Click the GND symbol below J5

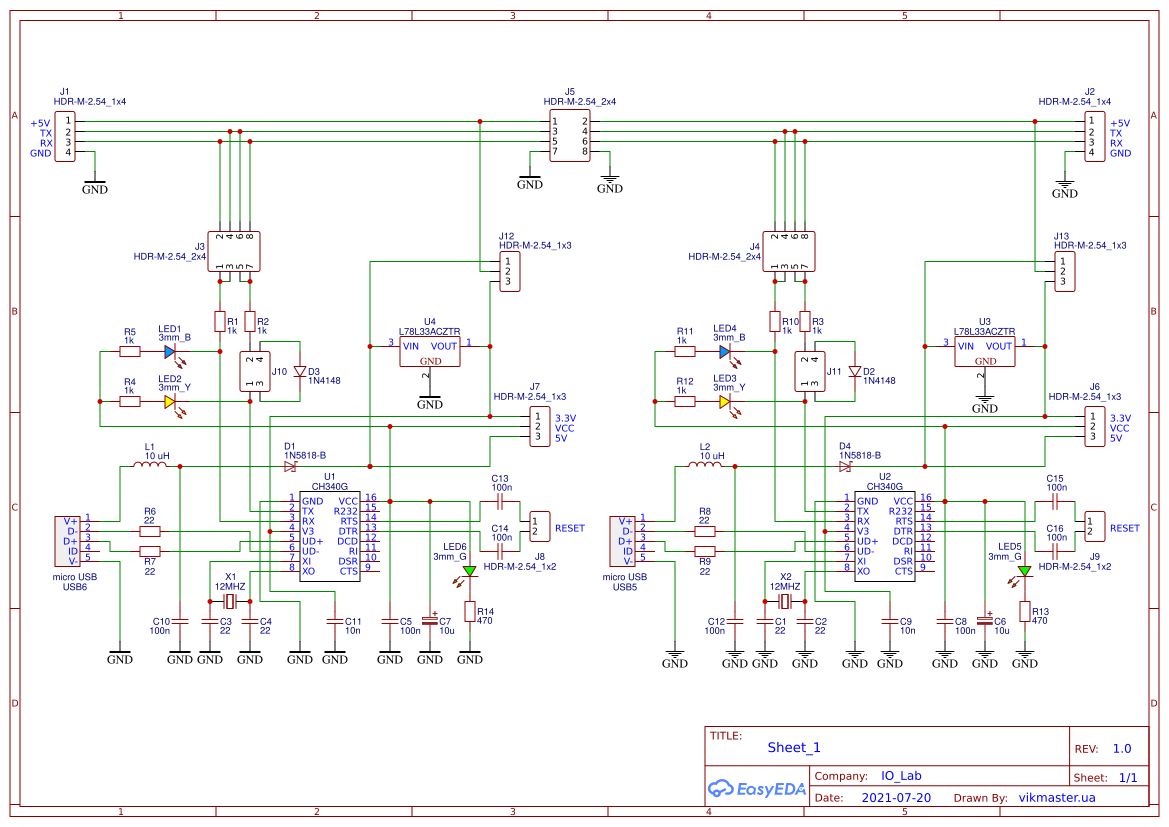(x=530, y=179)
